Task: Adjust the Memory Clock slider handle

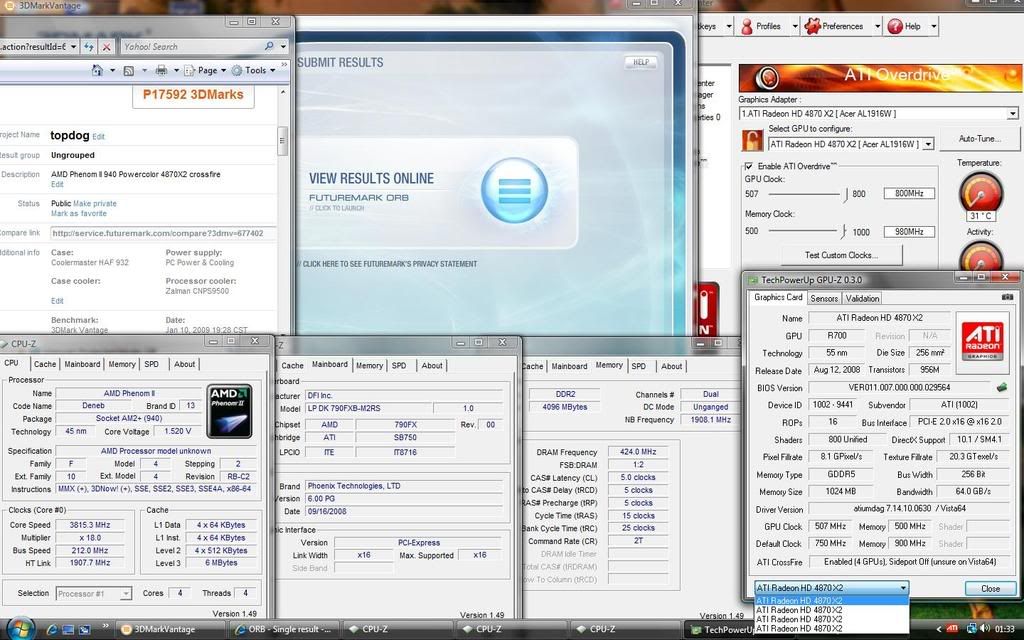Action: tap(844, 231)
